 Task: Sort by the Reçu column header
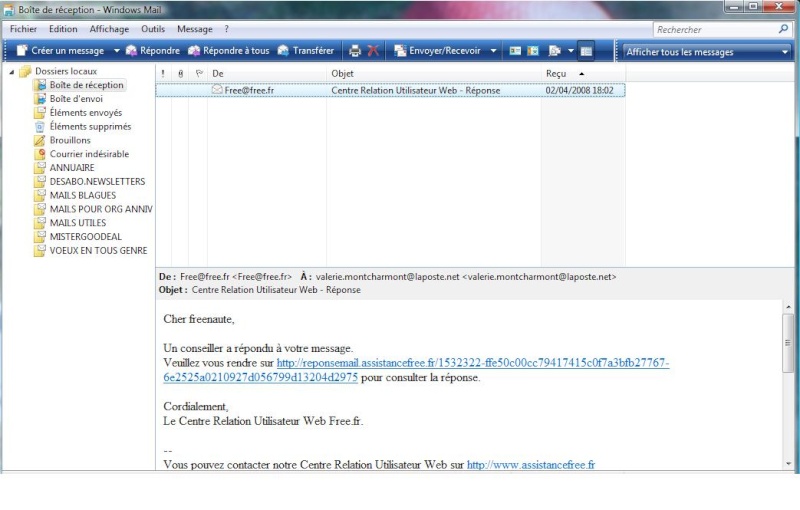(583, 73)
